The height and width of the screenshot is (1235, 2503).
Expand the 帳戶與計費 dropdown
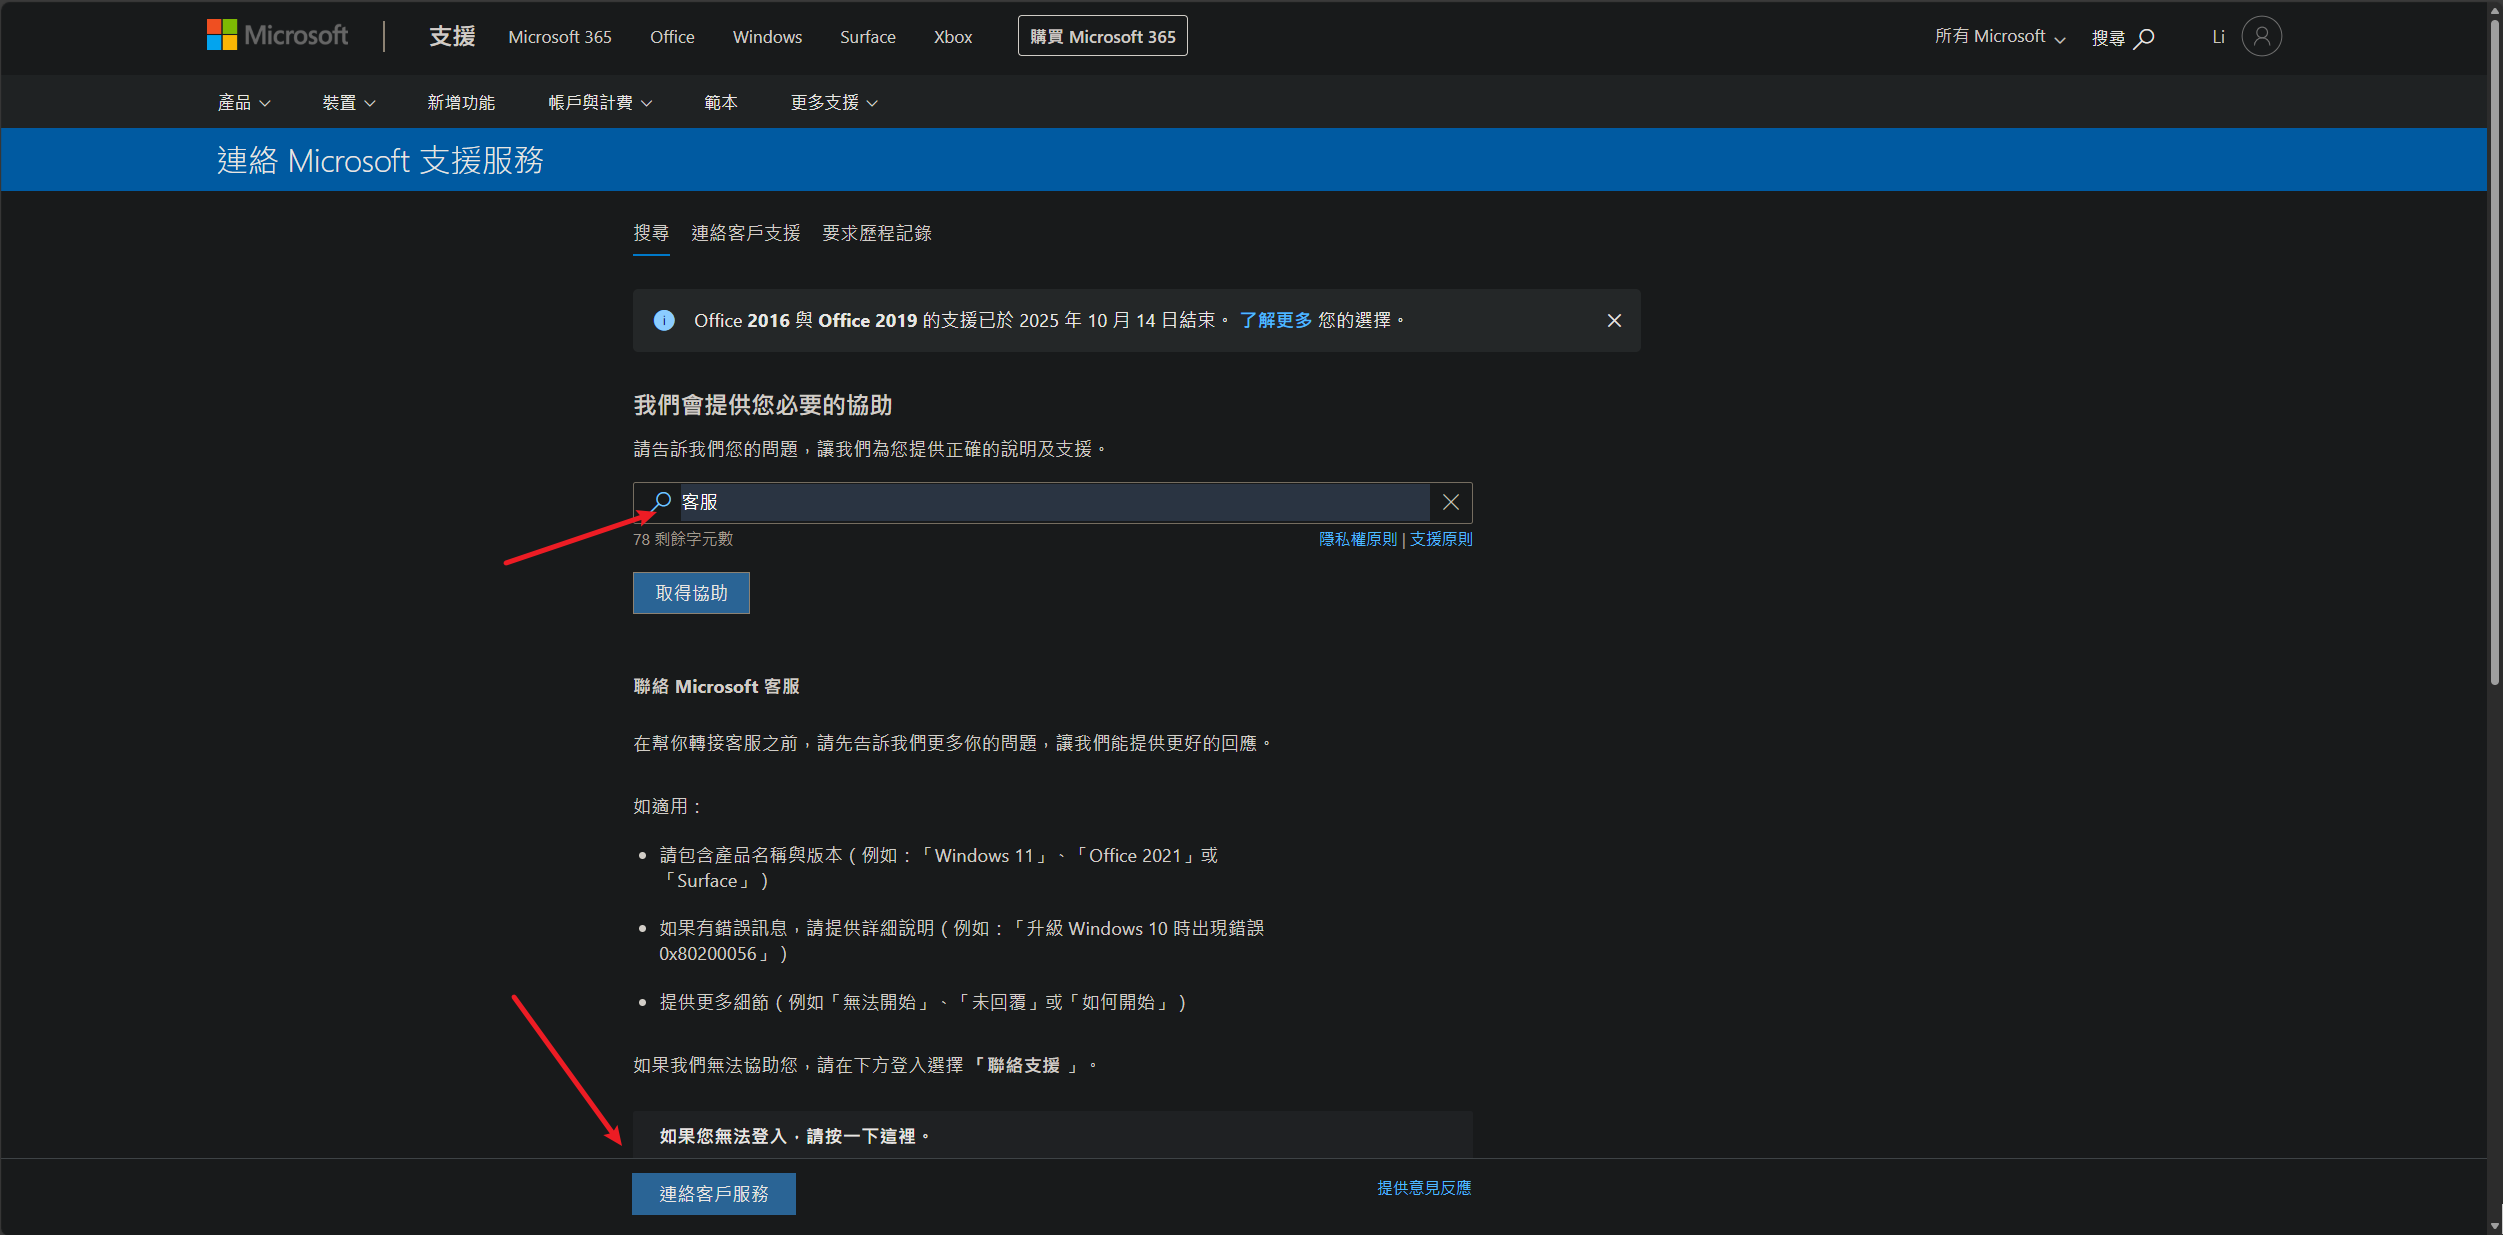coord(600,103)
